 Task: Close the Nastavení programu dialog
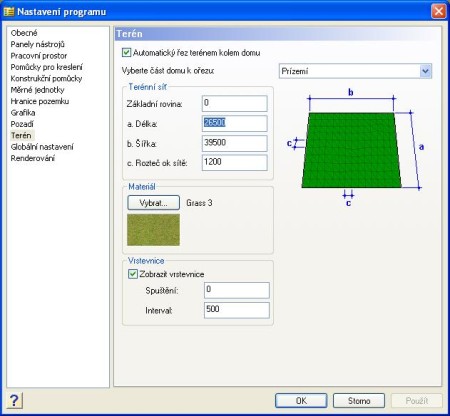(x=439, y=12)
